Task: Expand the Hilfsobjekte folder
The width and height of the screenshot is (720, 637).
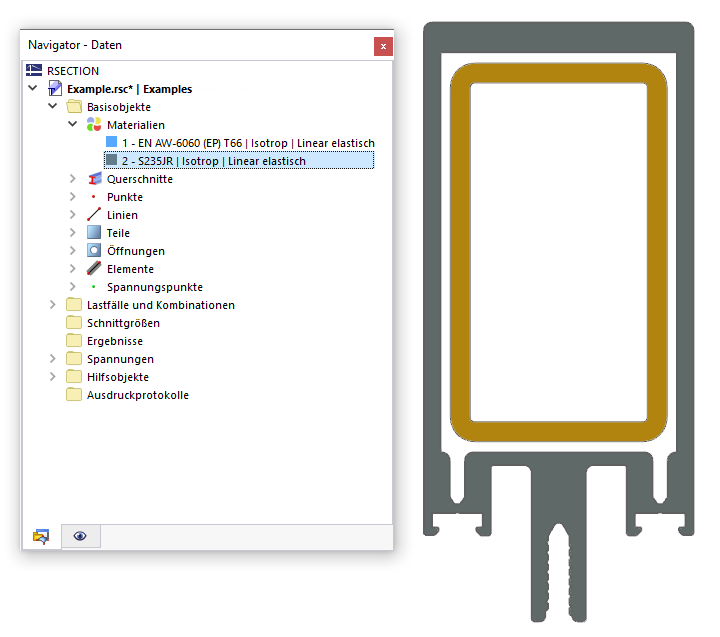Action: [x=53, y=377]
